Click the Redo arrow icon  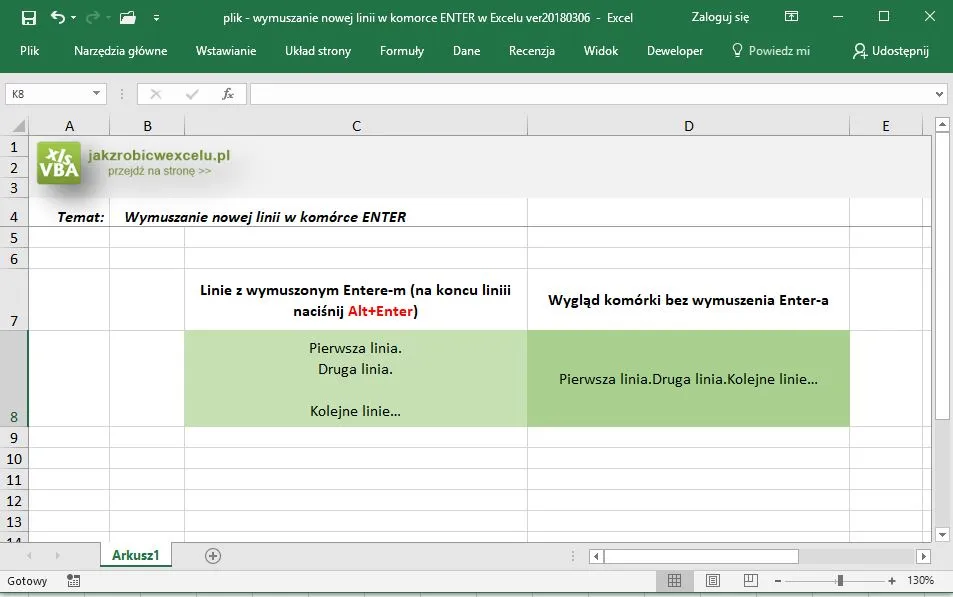click(x=92, y=18)
